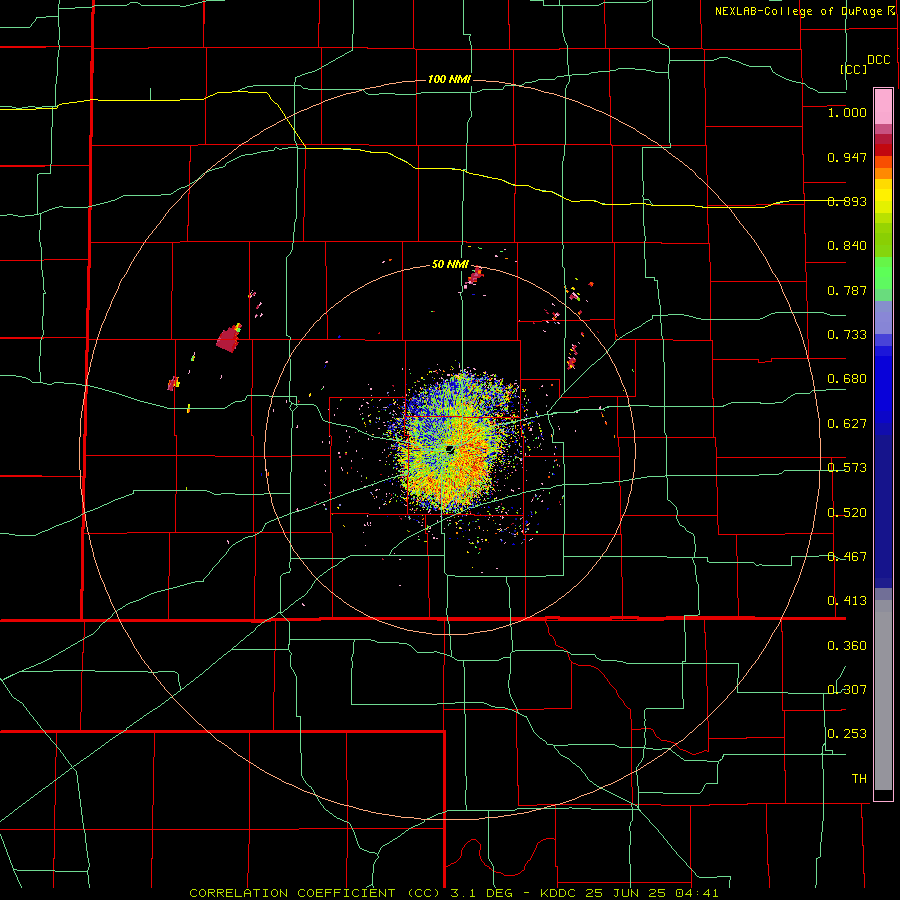Click the 0.467 value on color scale

[847, 557]
